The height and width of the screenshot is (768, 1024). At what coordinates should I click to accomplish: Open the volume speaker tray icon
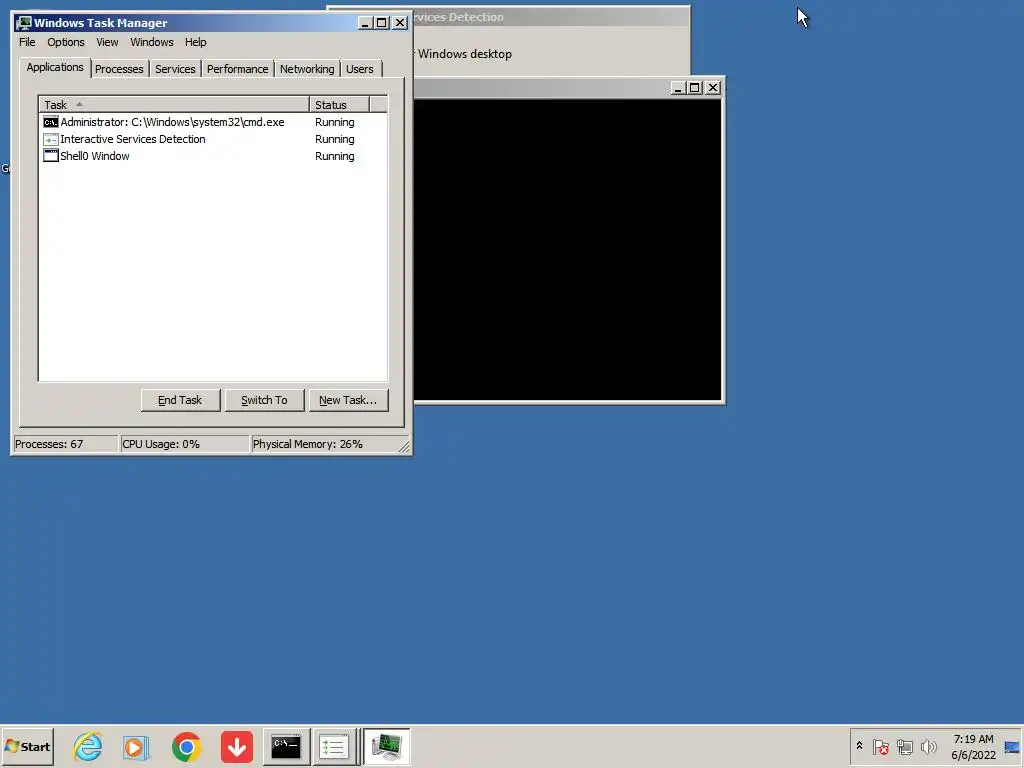pyautogui.click(x=928, y=746)
